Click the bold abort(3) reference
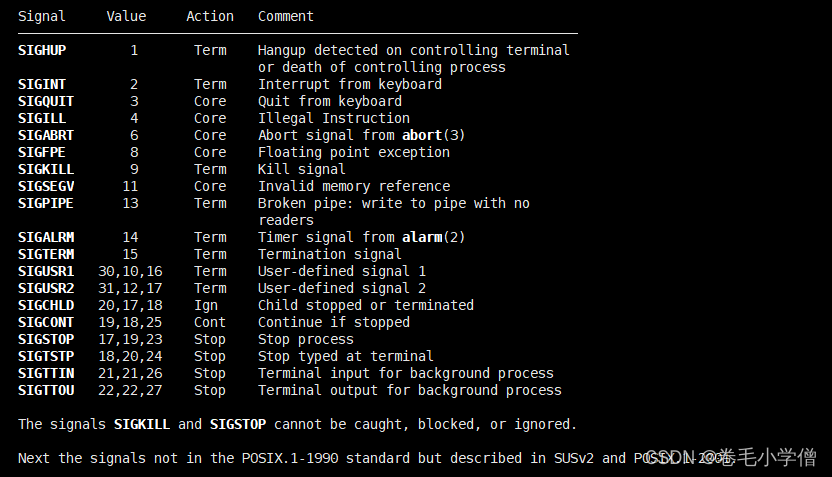832x477 pixels. coord(433,135)
